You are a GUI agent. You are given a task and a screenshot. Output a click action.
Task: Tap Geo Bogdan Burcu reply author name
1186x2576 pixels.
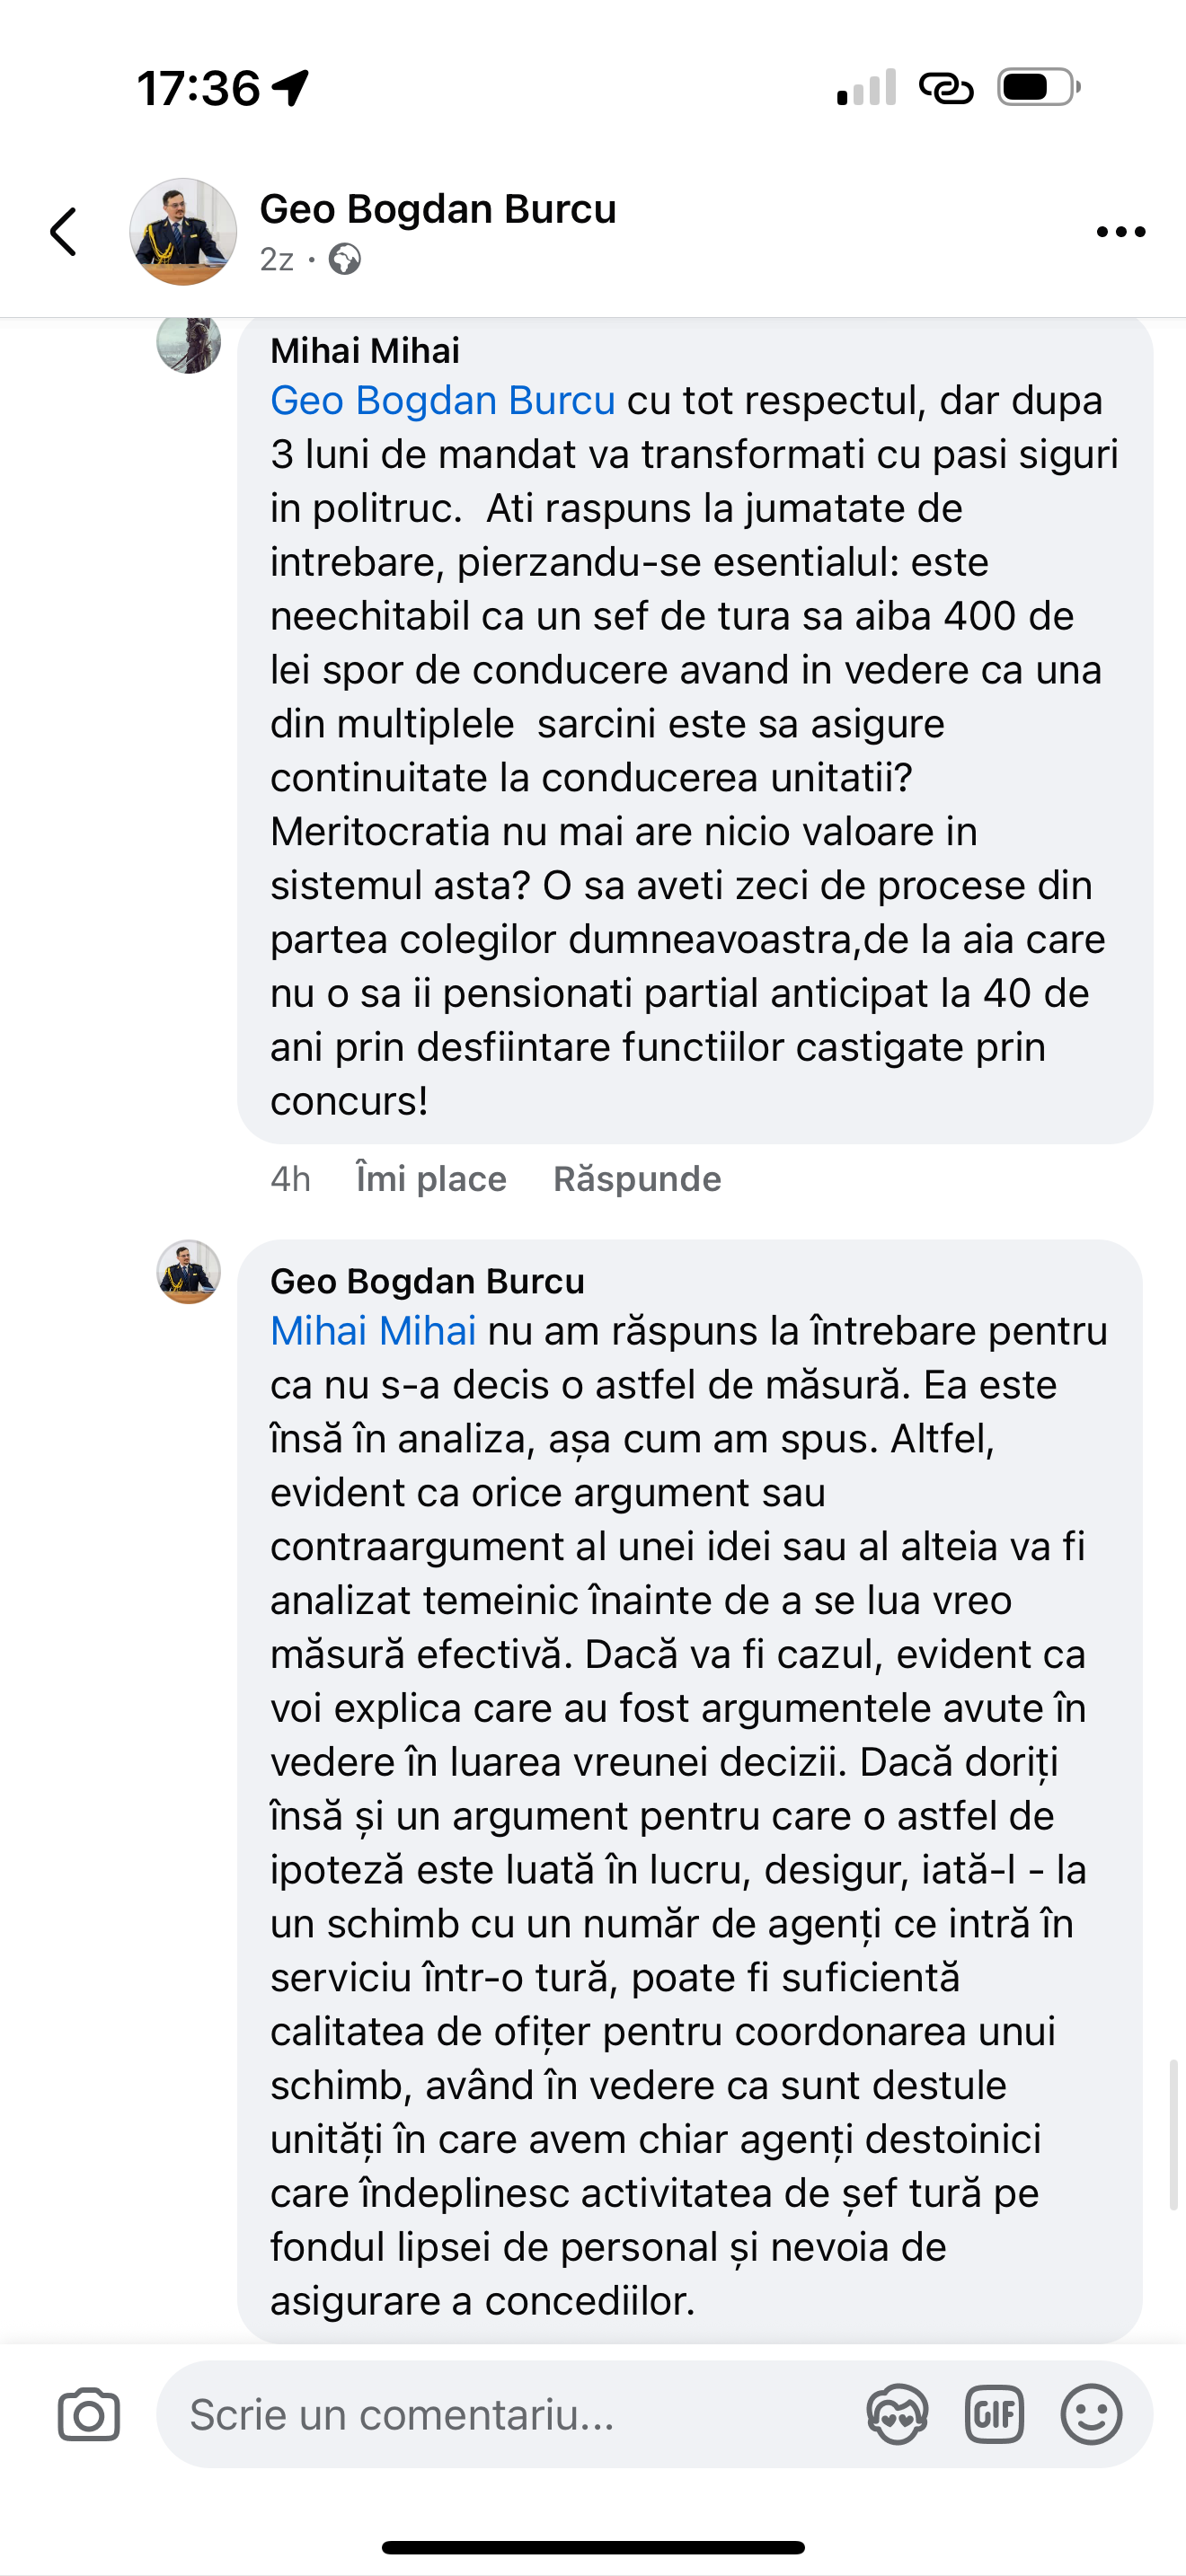tap(427, 1281)
